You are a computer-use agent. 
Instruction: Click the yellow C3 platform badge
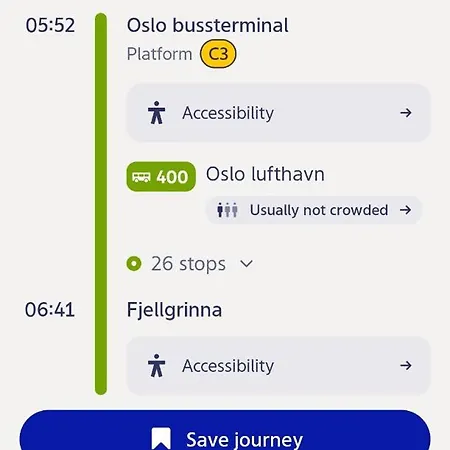click(218, 54)
